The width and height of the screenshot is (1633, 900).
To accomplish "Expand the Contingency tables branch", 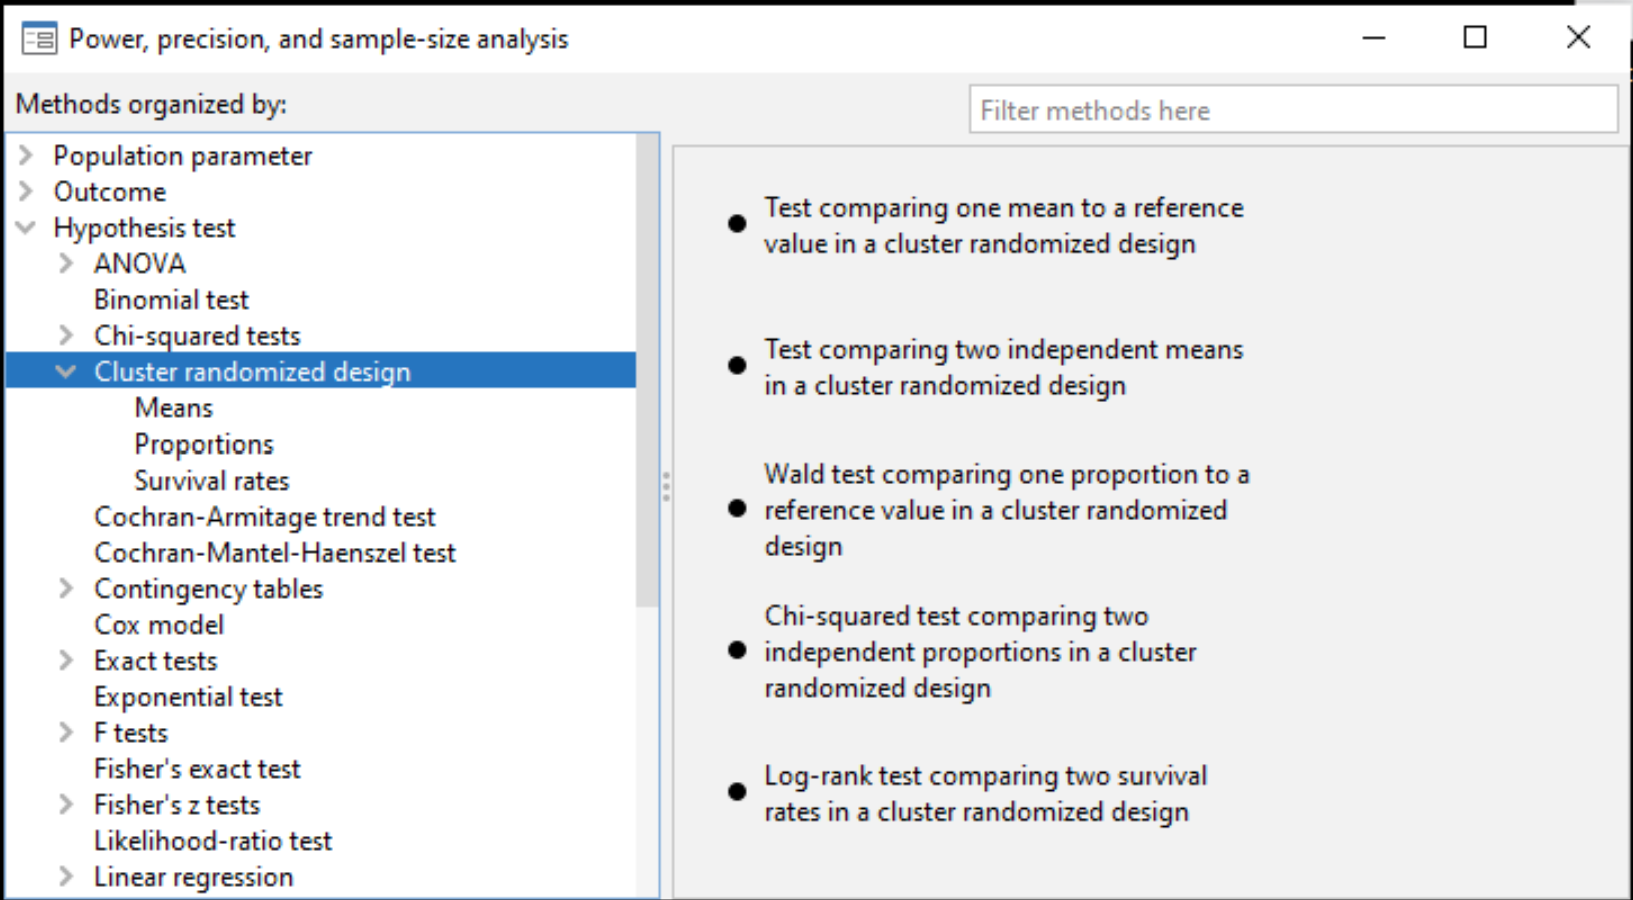I will tap(66, 588).
